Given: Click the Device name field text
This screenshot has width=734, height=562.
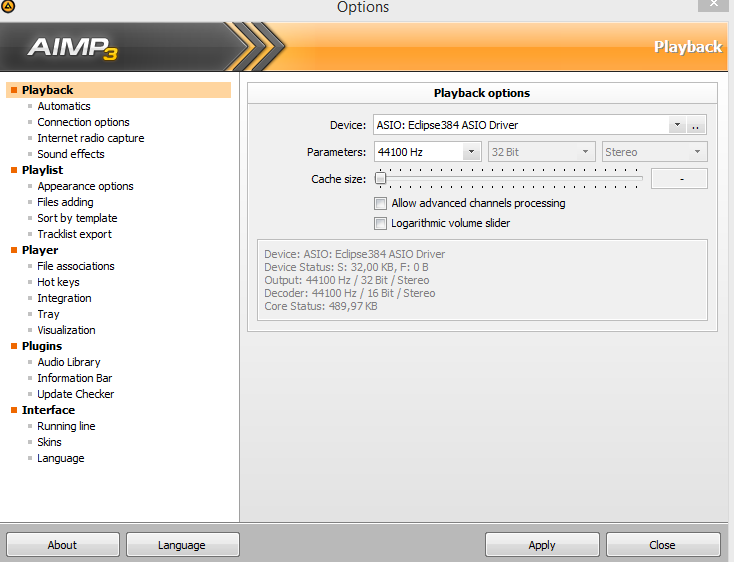Looking at the screenshot, I should coord(447,125).
